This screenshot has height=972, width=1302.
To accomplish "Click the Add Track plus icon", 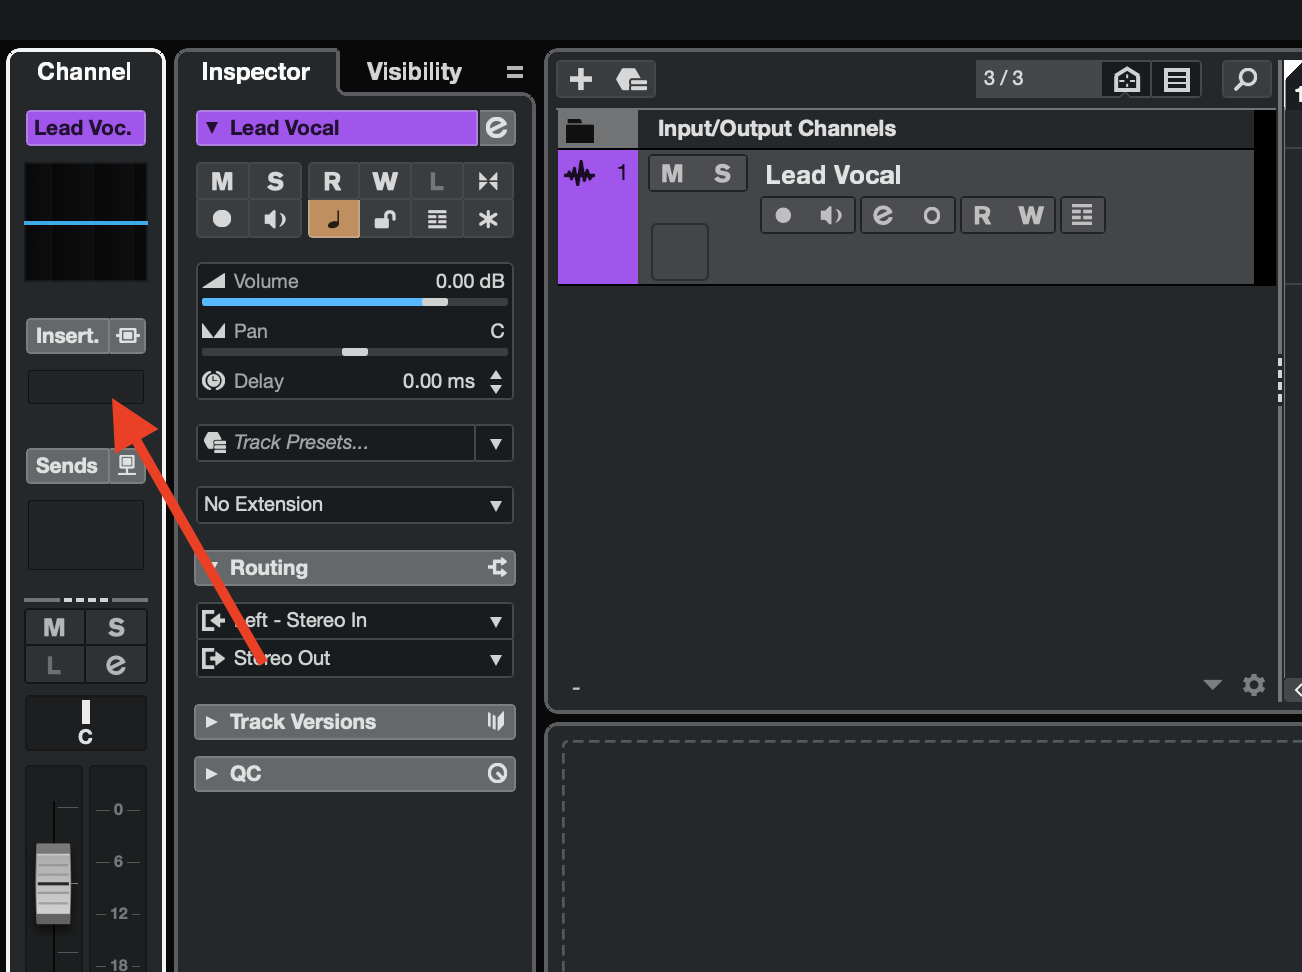I will pyautogui.click(x=581, y=79).
